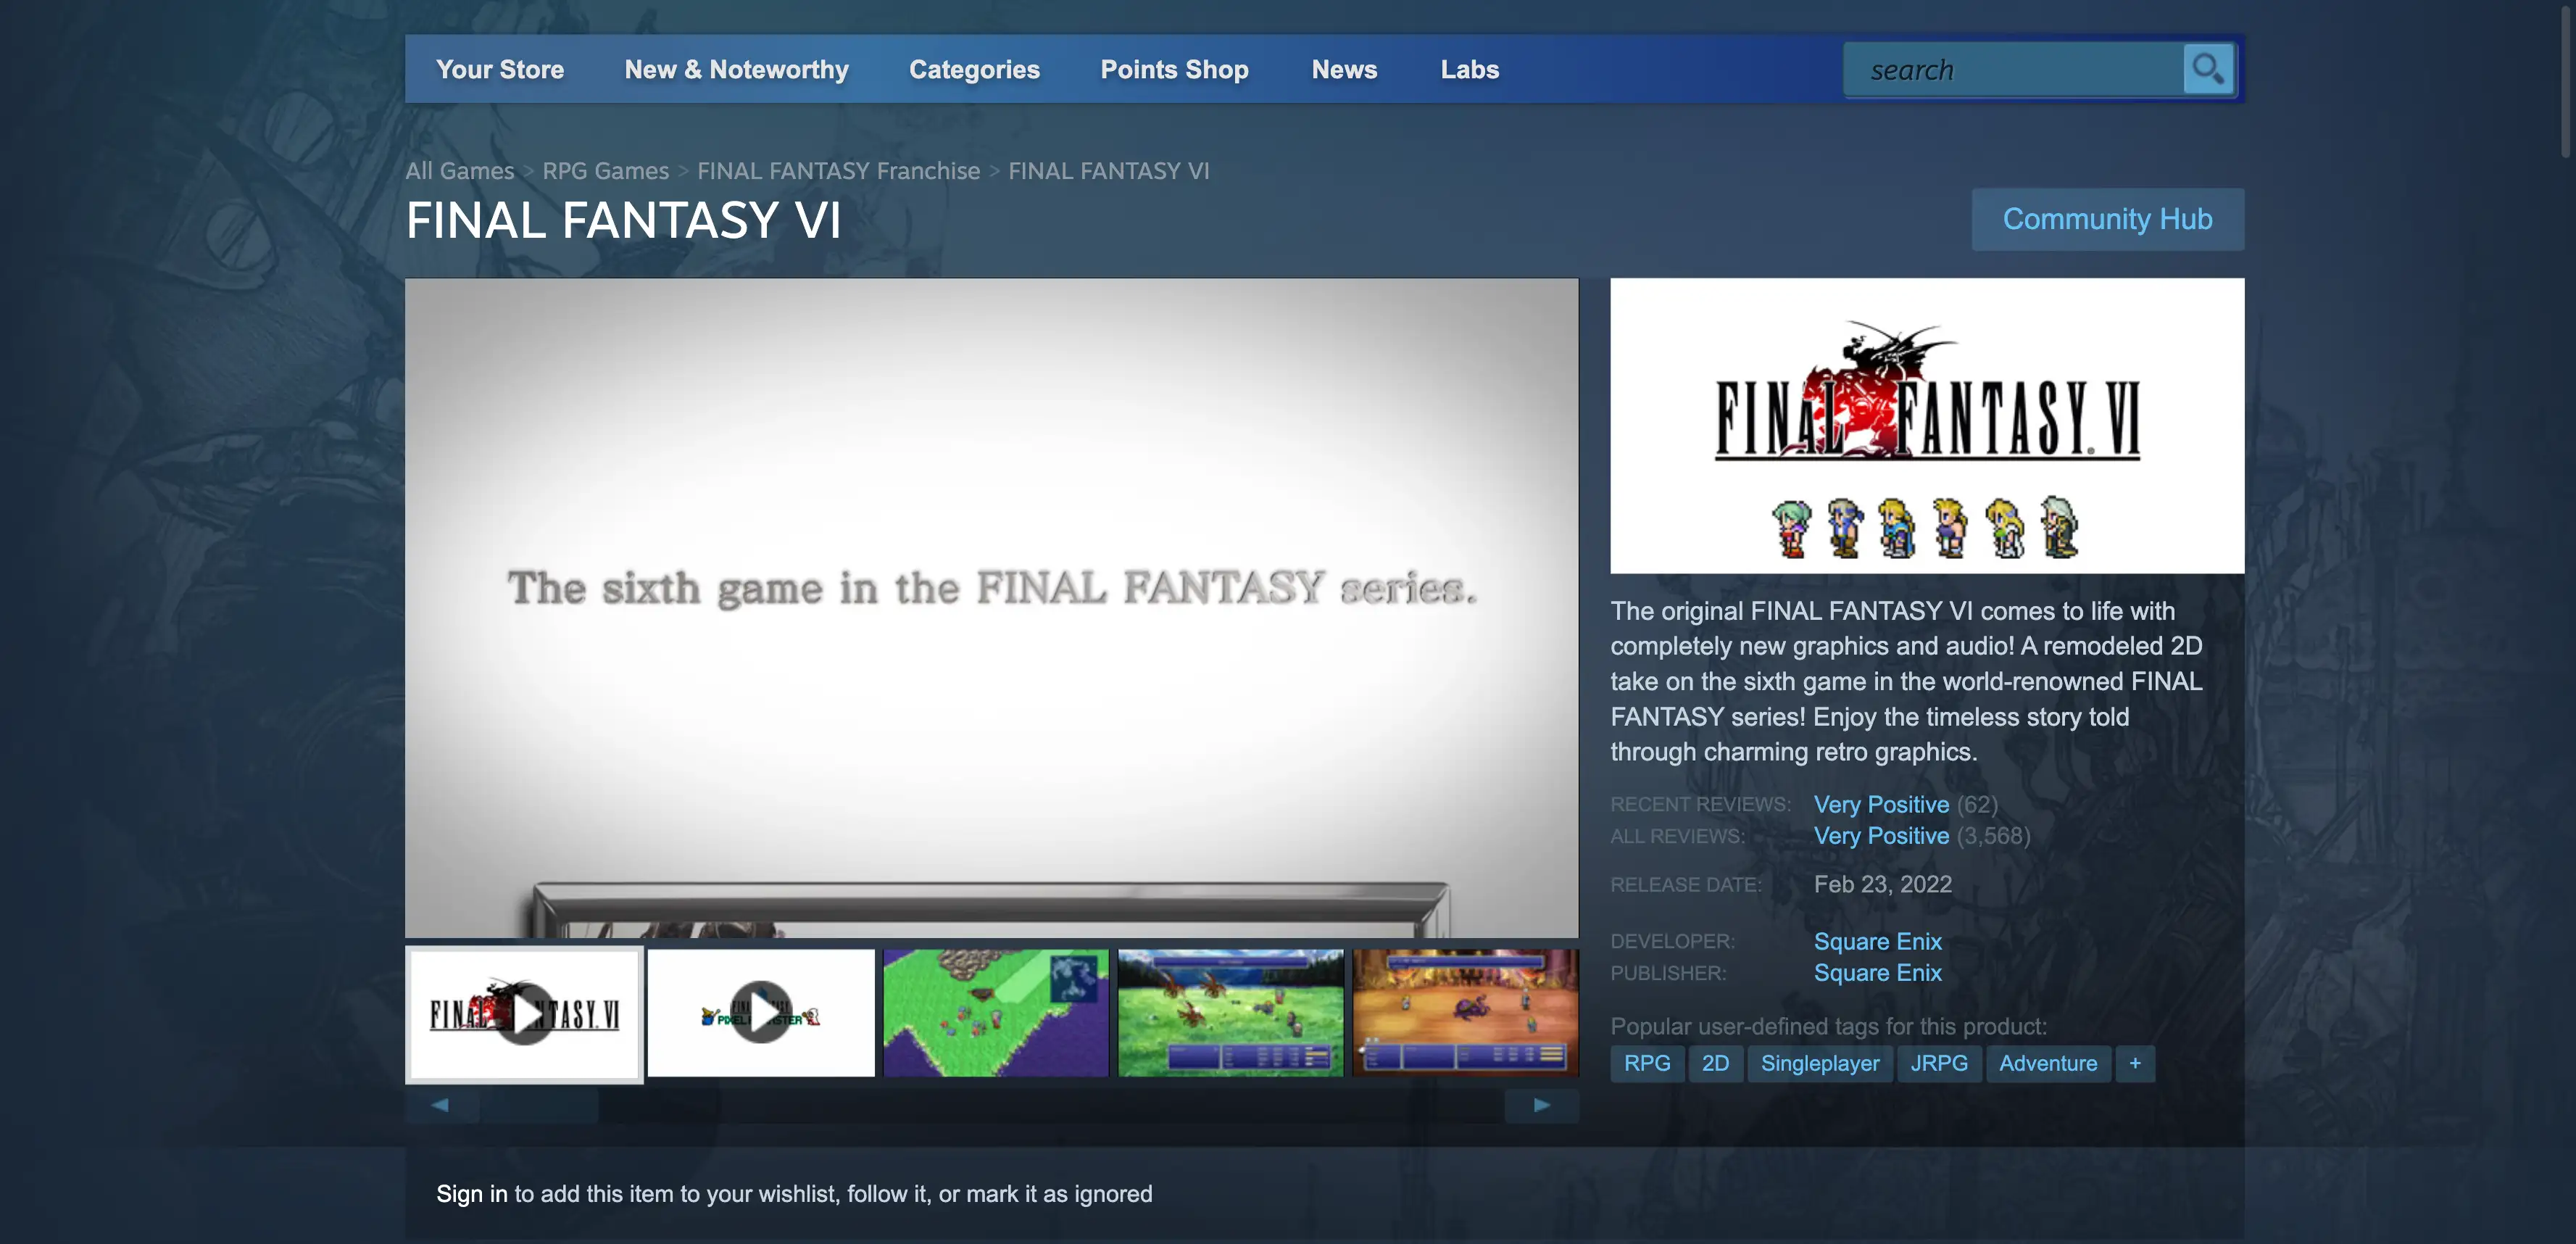Click the Sign in link
Viewport: 2576px width, 1244px height.
coord(472,1194)
